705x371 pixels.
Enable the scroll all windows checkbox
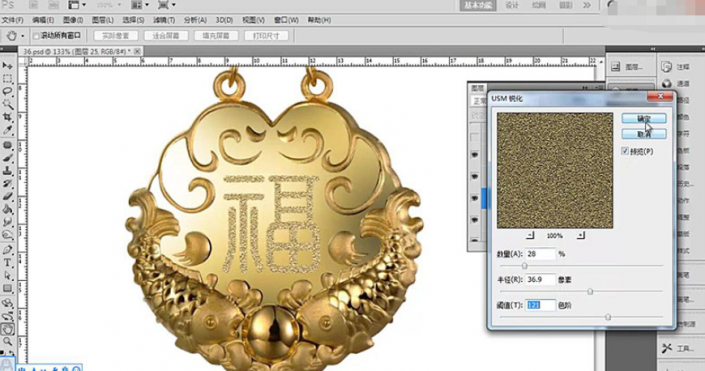click(36, 36)
